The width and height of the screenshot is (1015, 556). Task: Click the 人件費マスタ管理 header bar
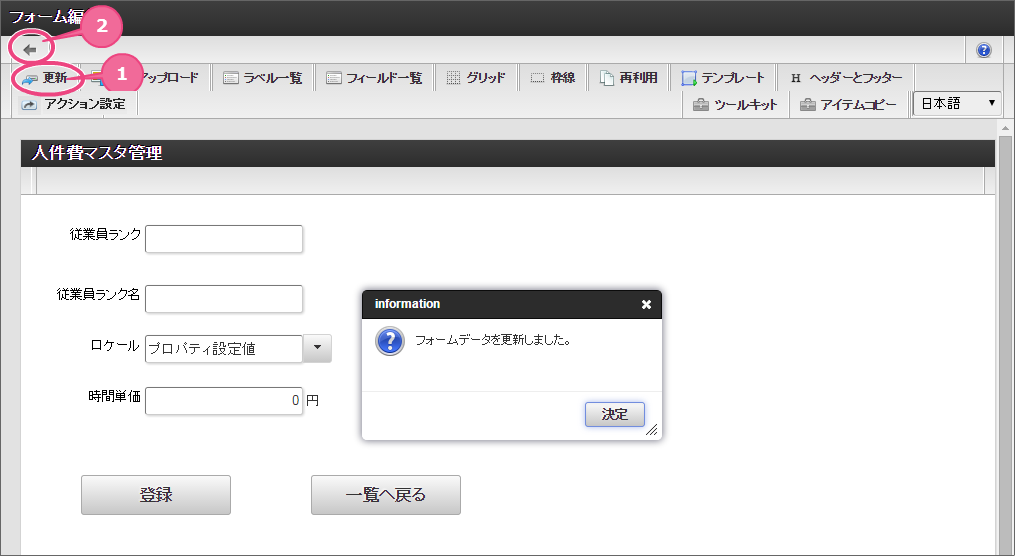(x=508, y=153)
